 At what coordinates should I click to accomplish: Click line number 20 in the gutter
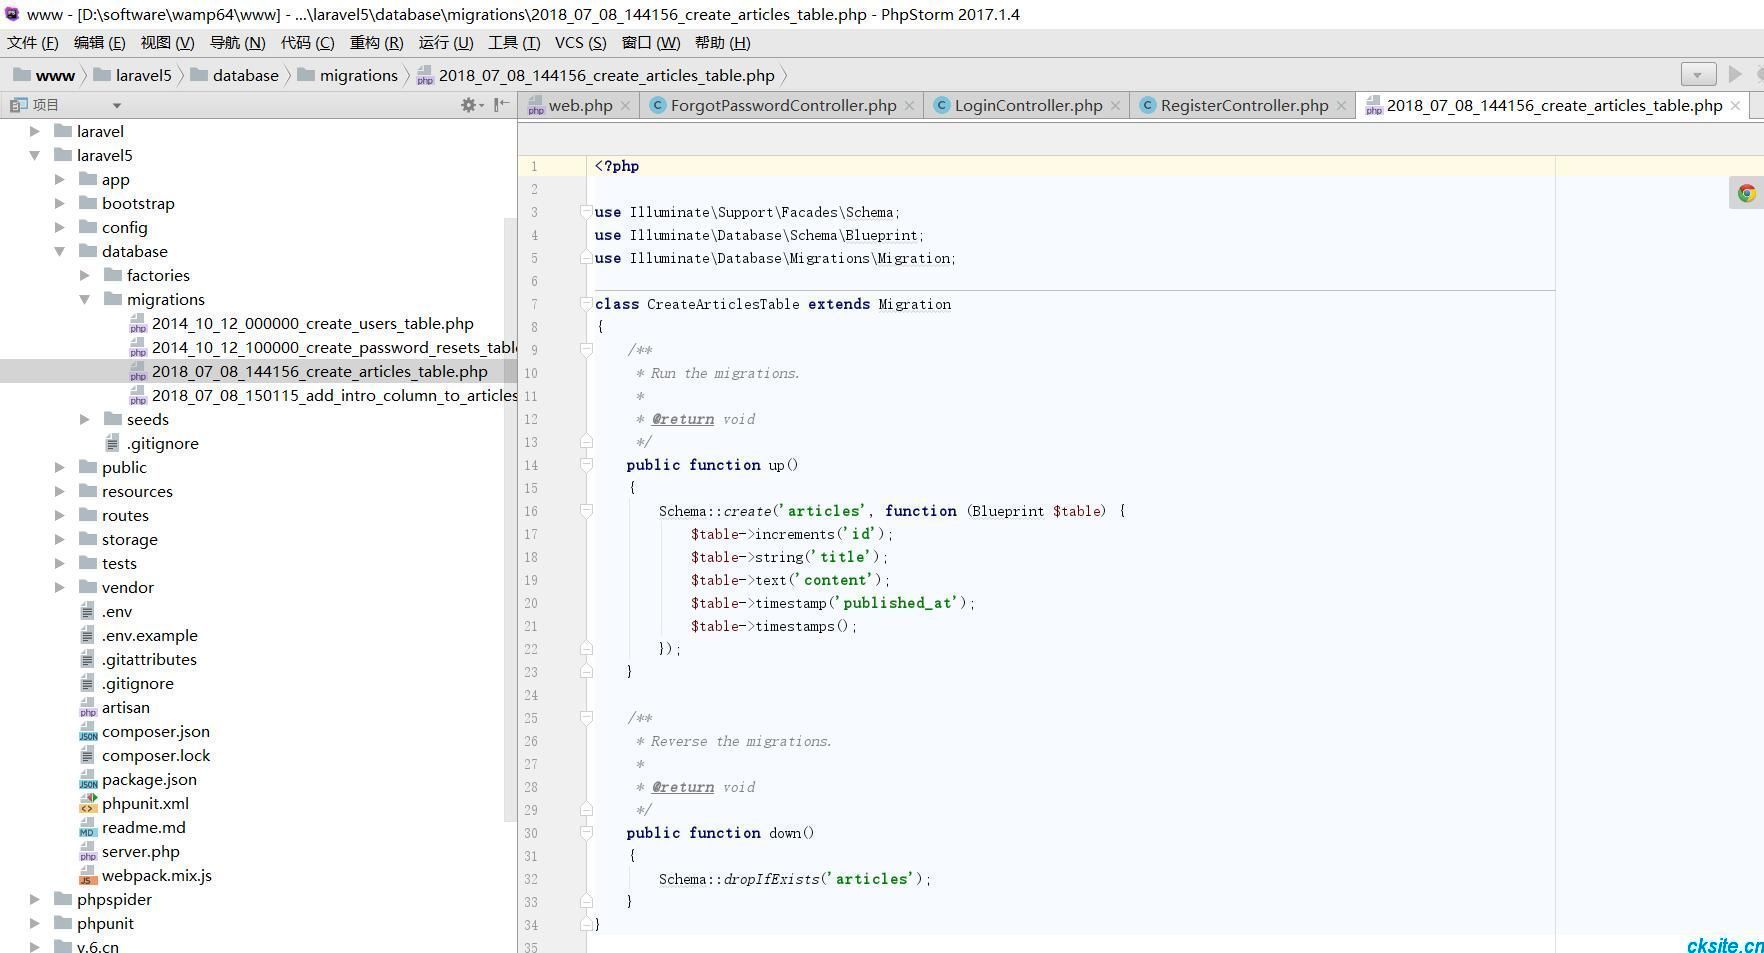click(531, 603)
